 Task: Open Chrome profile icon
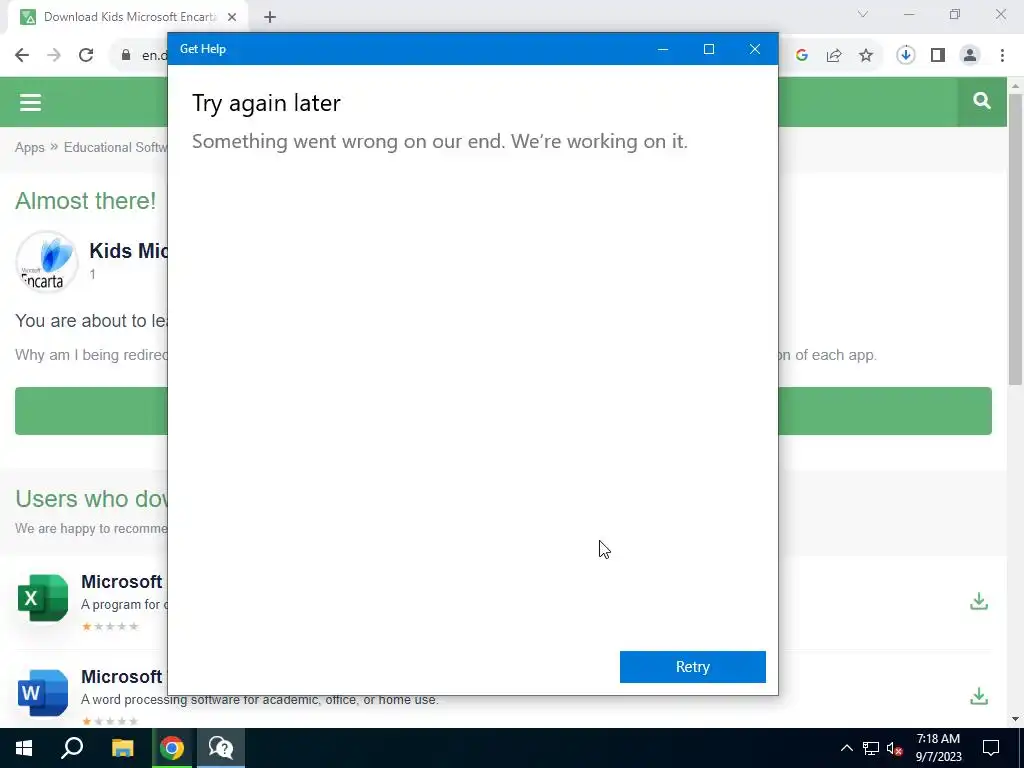(x=970, y=56)
